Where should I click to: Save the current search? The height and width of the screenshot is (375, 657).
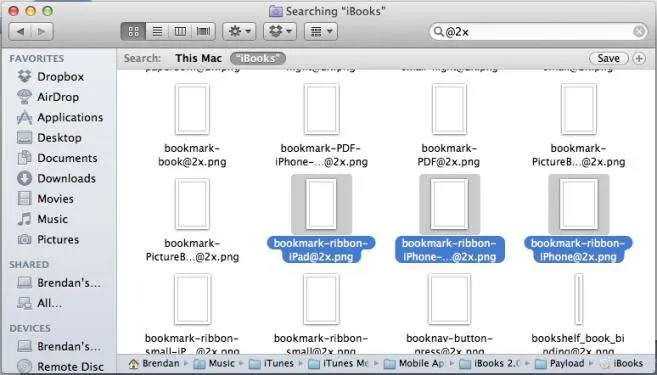click(x=608, y=58)
